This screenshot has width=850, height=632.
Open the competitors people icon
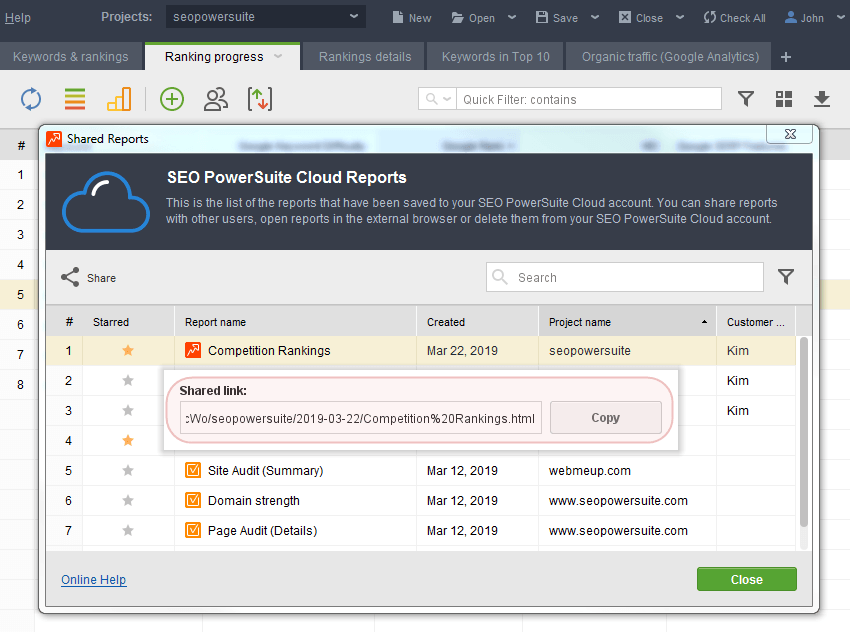pos(216,99)
